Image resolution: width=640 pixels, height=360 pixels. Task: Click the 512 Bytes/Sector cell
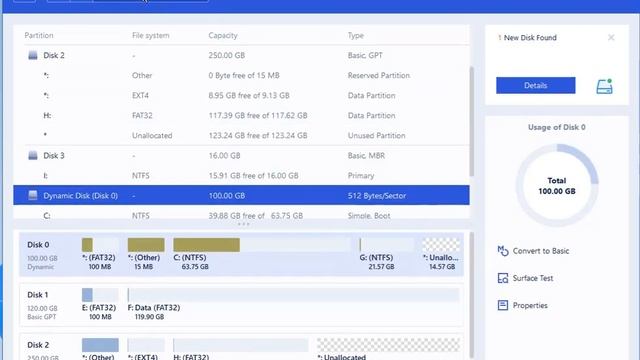coord(377,196)
